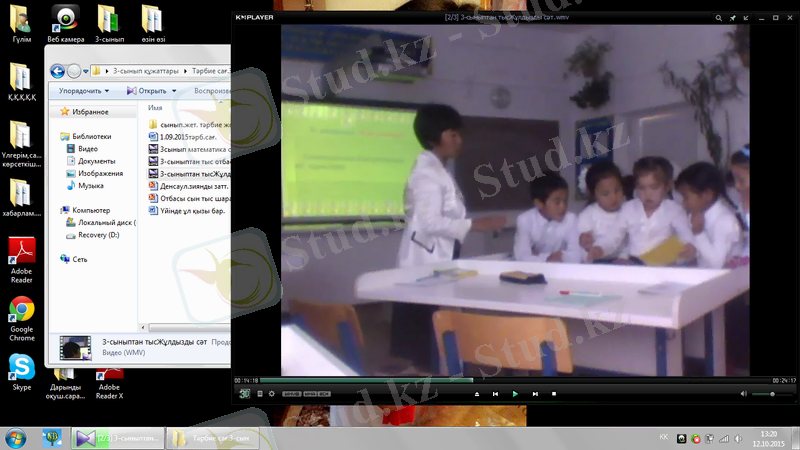Skip to the next track in KMPlayer
This screenshot has width=800, height=450.
tap(535, 394)
